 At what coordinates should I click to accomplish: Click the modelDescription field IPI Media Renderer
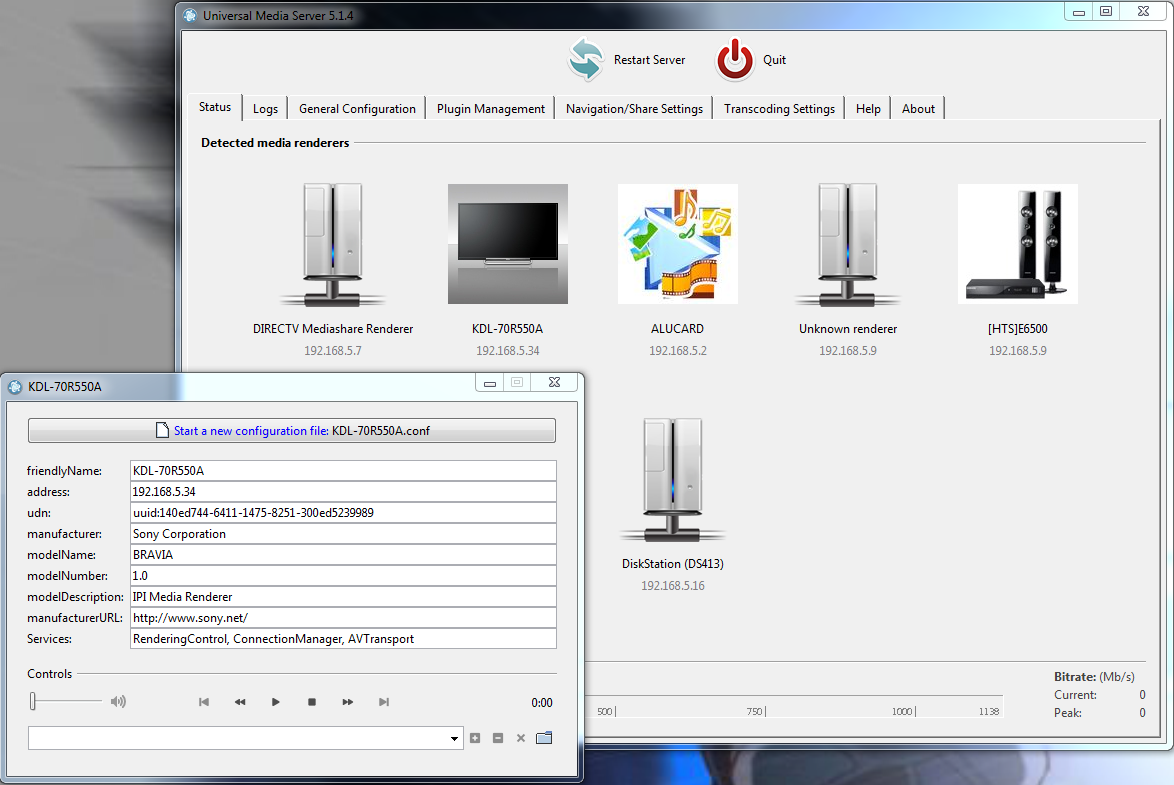pos(343,596)
